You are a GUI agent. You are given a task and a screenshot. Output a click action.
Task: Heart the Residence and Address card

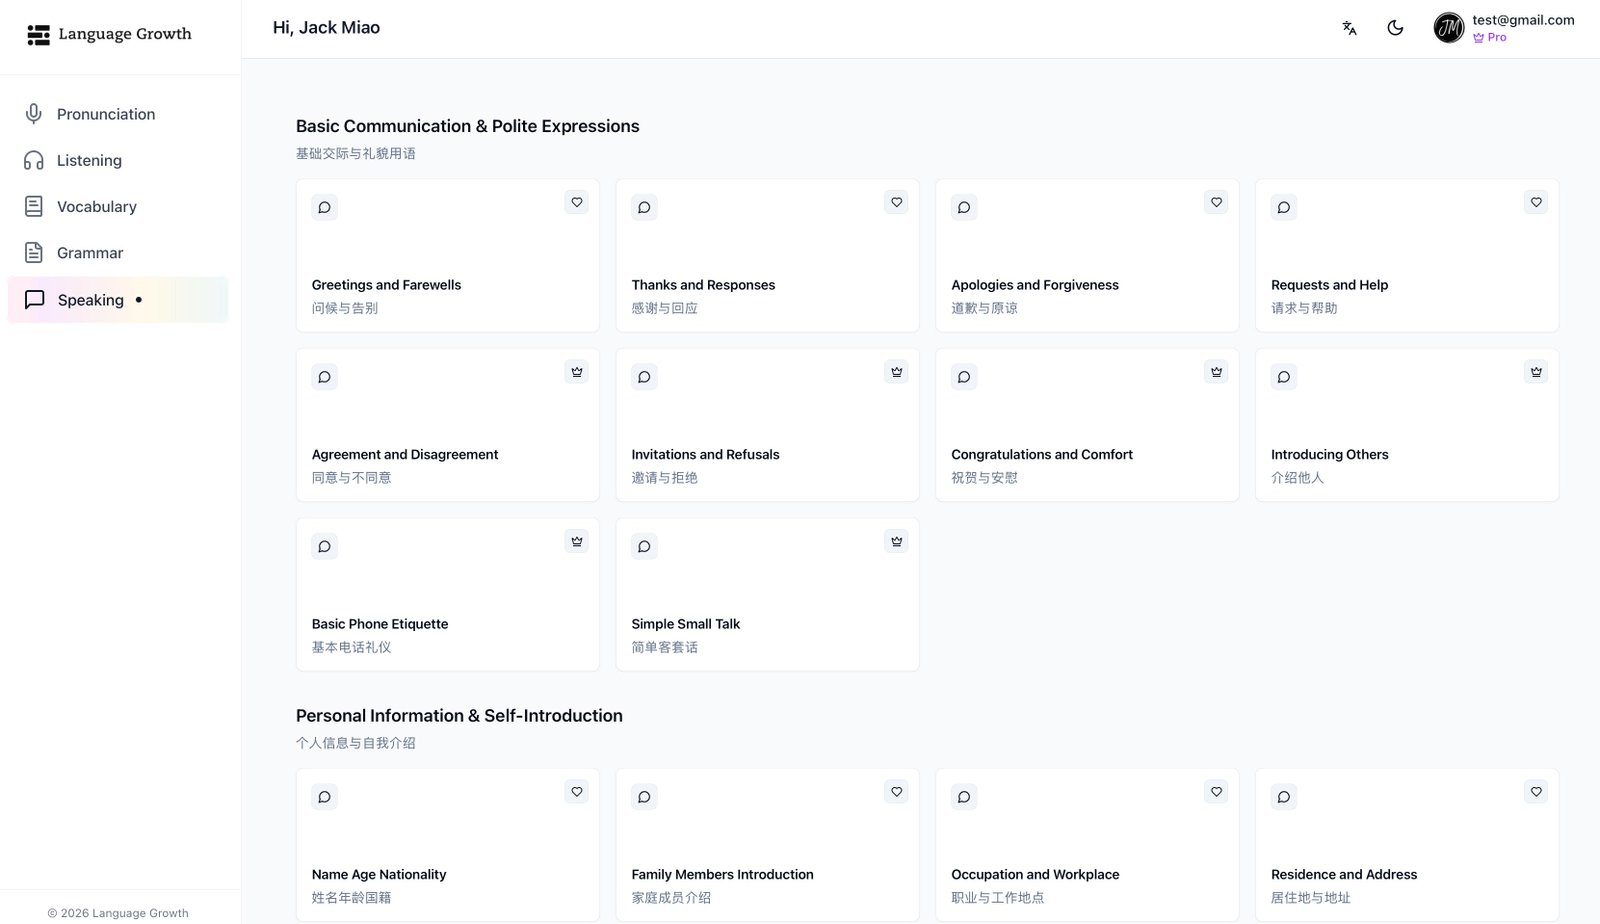[x=1536, y=792]
